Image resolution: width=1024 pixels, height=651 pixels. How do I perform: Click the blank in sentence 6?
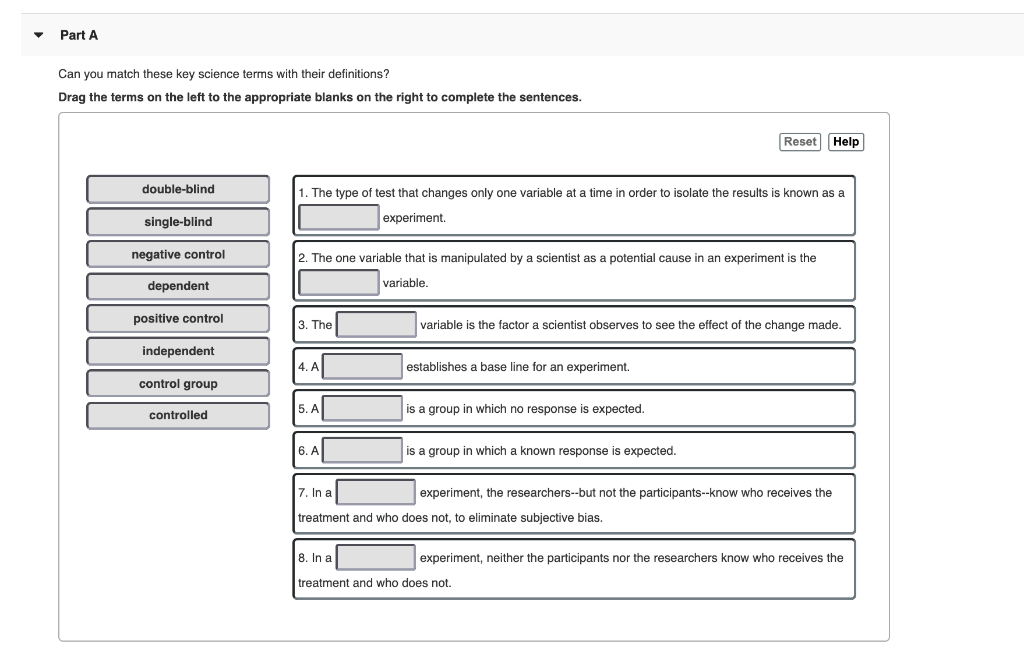363,450
